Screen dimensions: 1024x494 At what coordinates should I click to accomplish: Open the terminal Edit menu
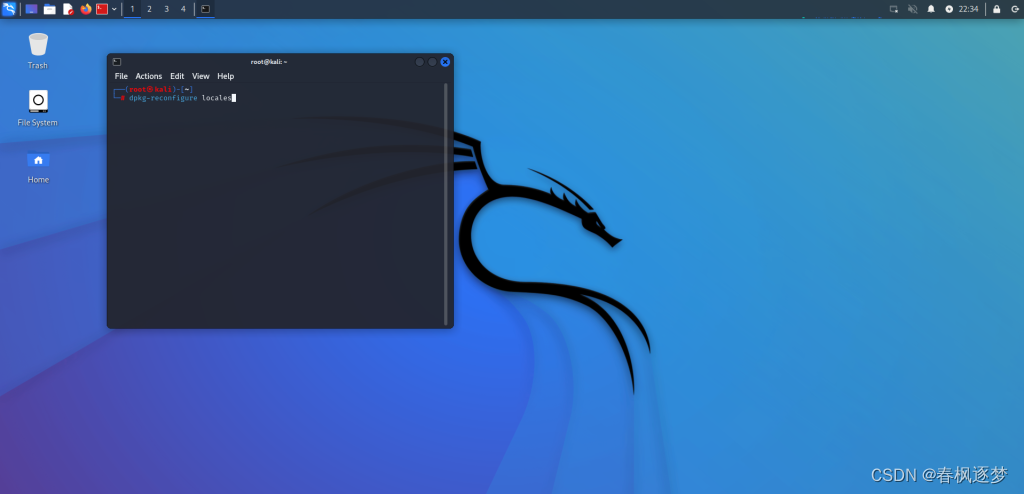(x=177, y=76)
